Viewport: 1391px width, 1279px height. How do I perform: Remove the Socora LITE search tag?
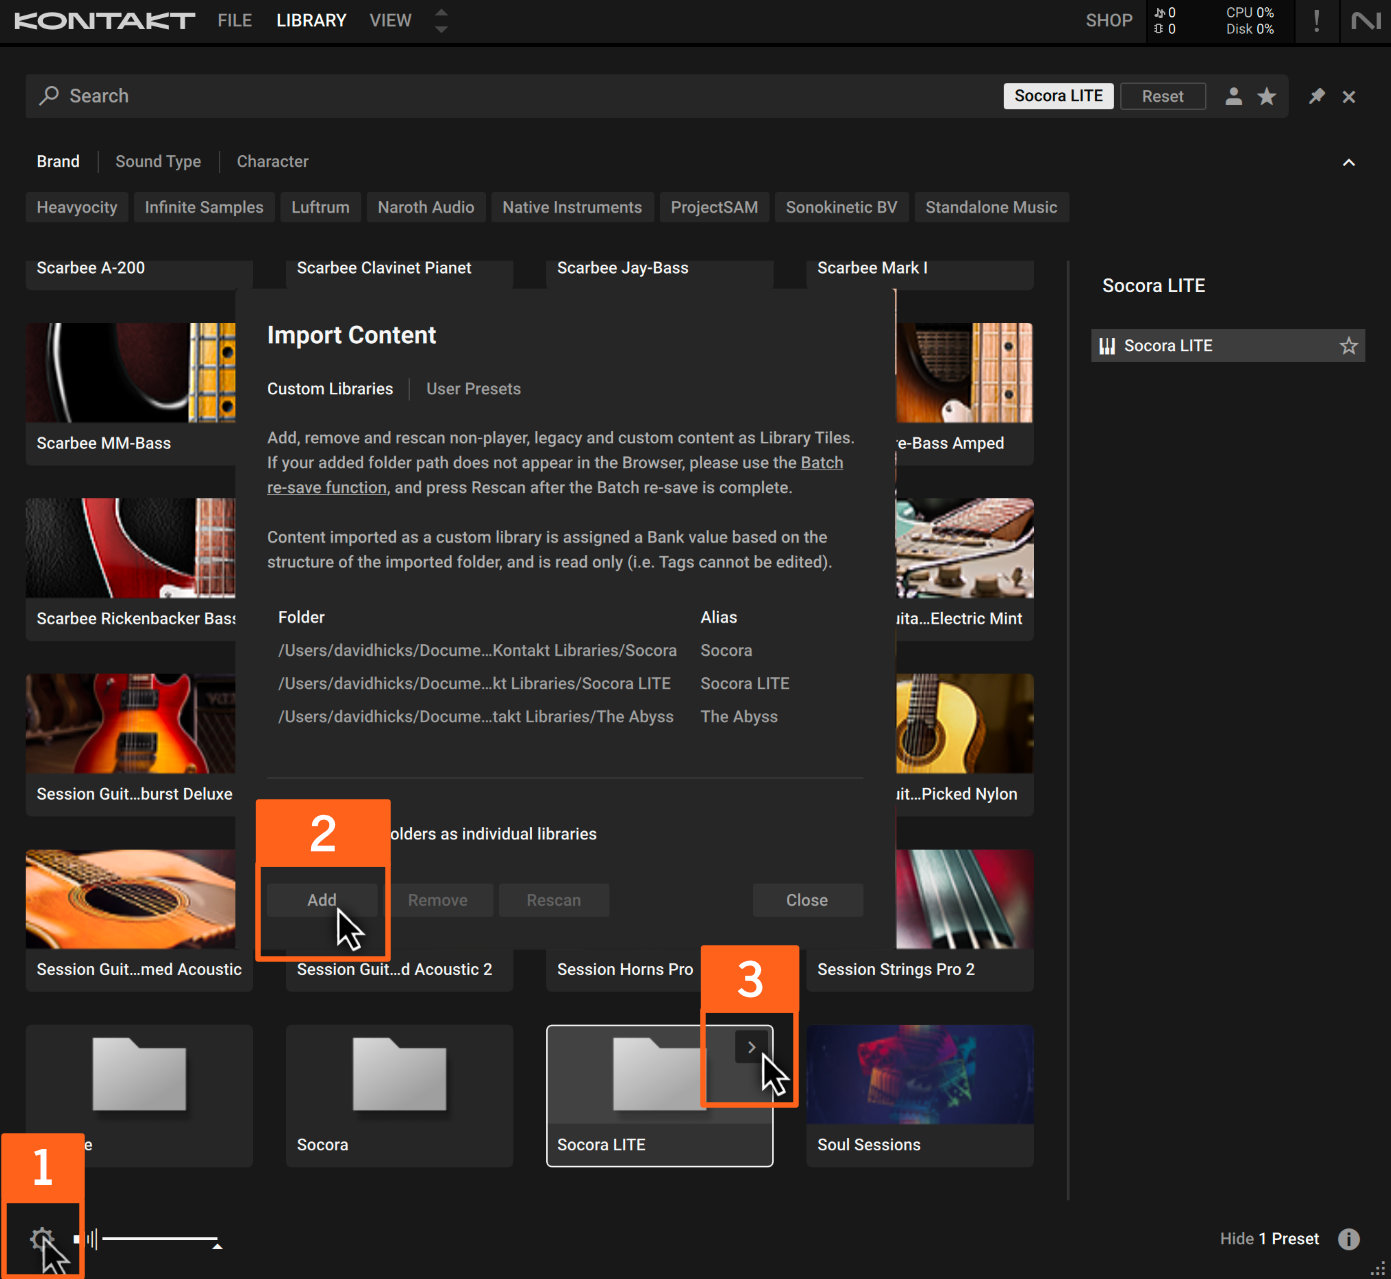(1059, 96)
